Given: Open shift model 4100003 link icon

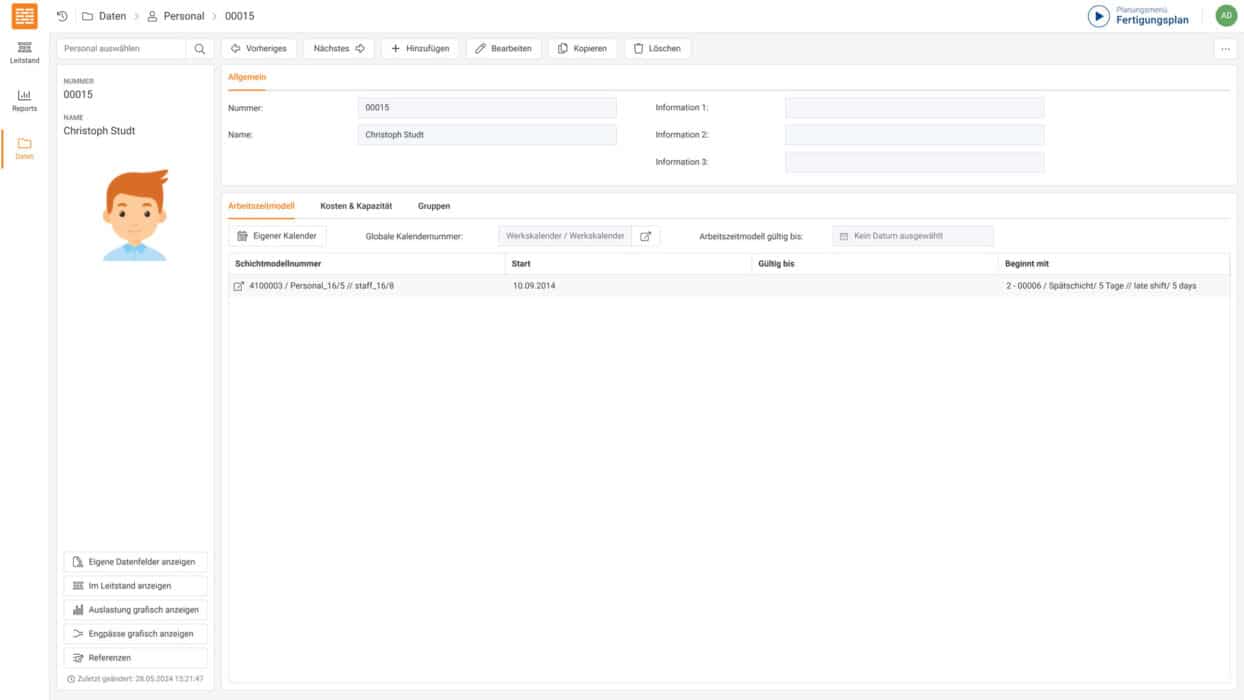Looking at the screenshot, I should click(238, 286).
